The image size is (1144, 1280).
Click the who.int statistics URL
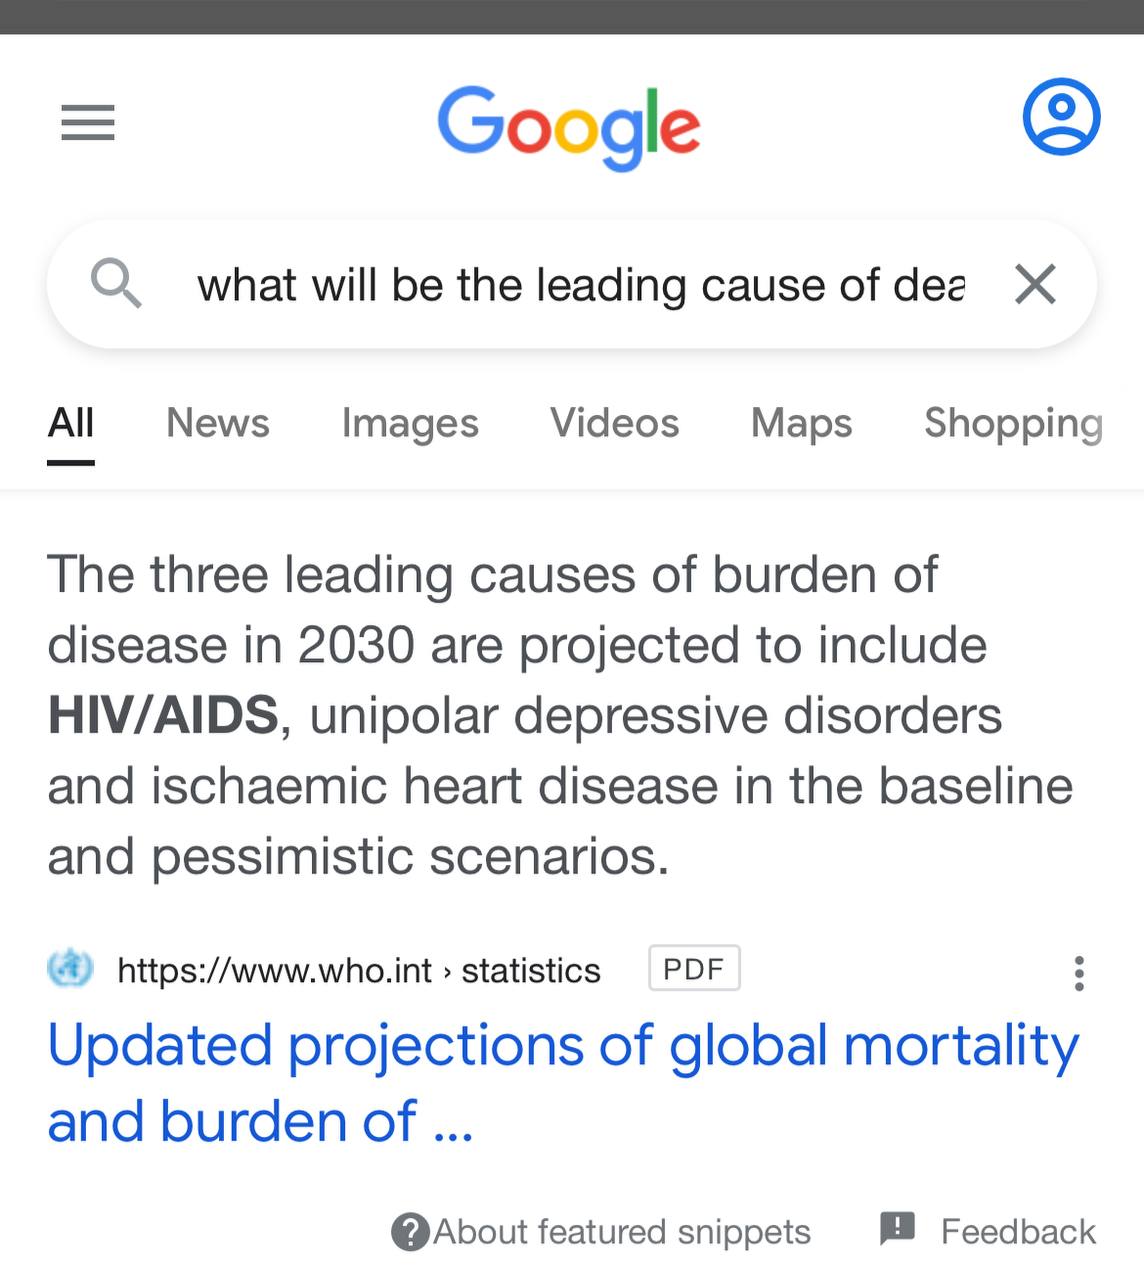pos(359,970)
